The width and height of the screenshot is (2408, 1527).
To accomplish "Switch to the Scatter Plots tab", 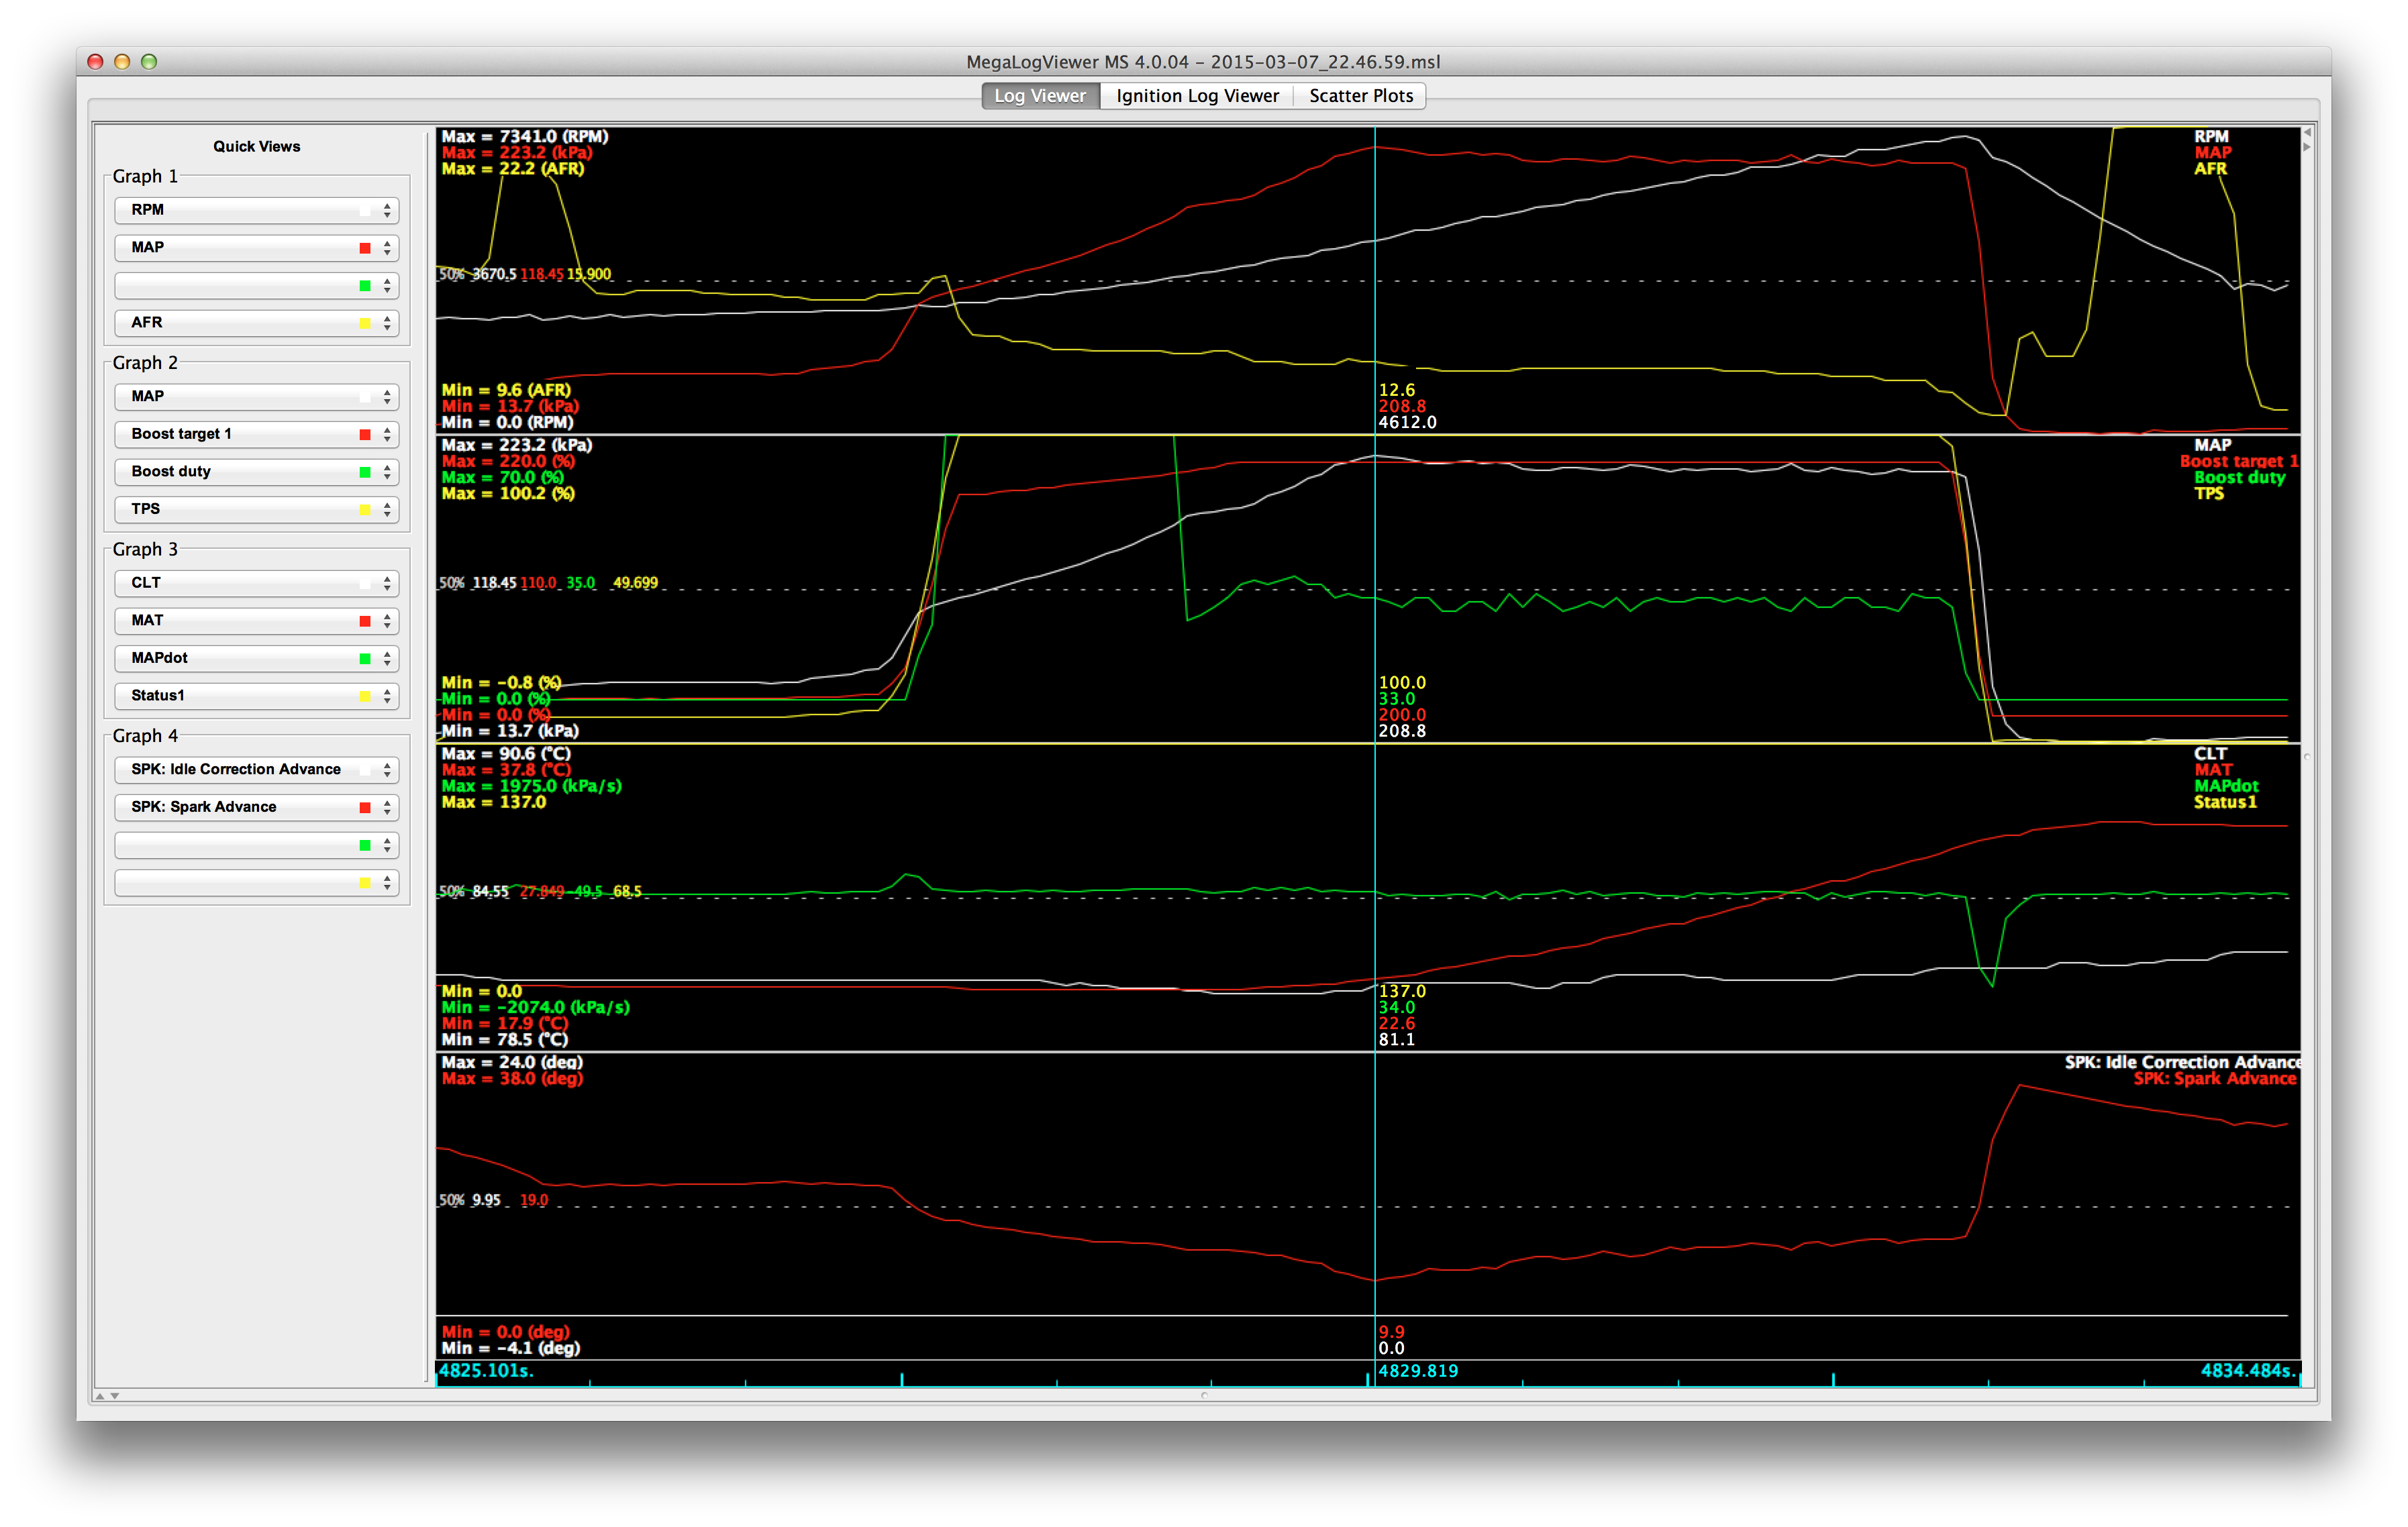I will (x=1360, y=96).
